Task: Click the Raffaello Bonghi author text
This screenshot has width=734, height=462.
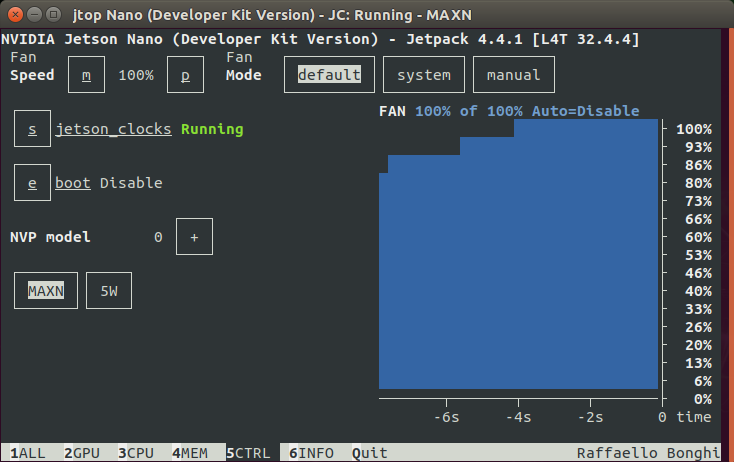Action: point(648,453)
